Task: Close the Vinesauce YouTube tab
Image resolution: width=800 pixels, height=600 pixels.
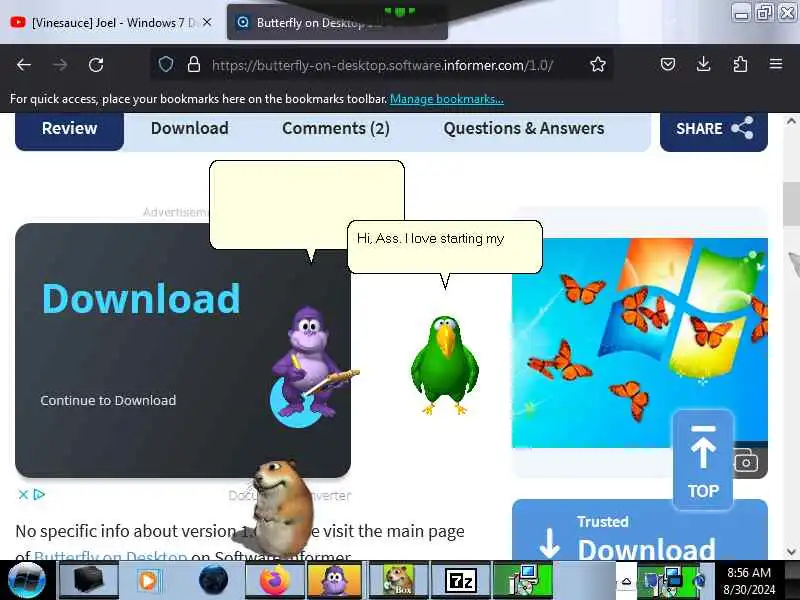Action: pos(207,22)
